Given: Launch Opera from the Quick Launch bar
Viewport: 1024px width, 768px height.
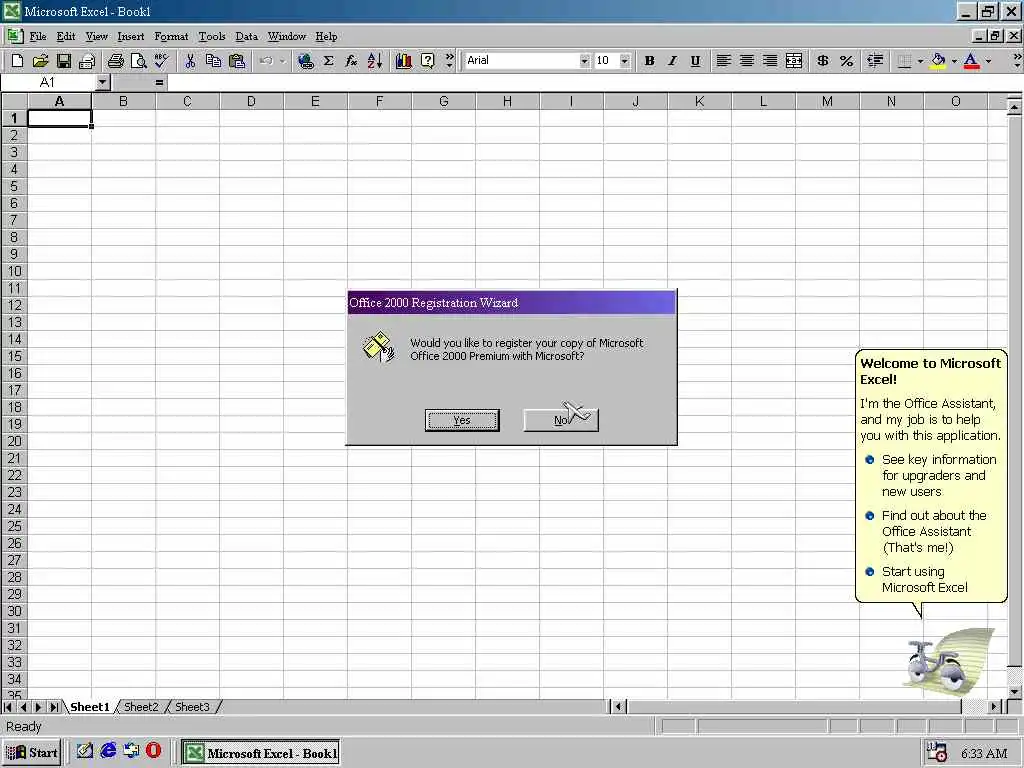Looking at the screenshot, I should tap(153, 750).
